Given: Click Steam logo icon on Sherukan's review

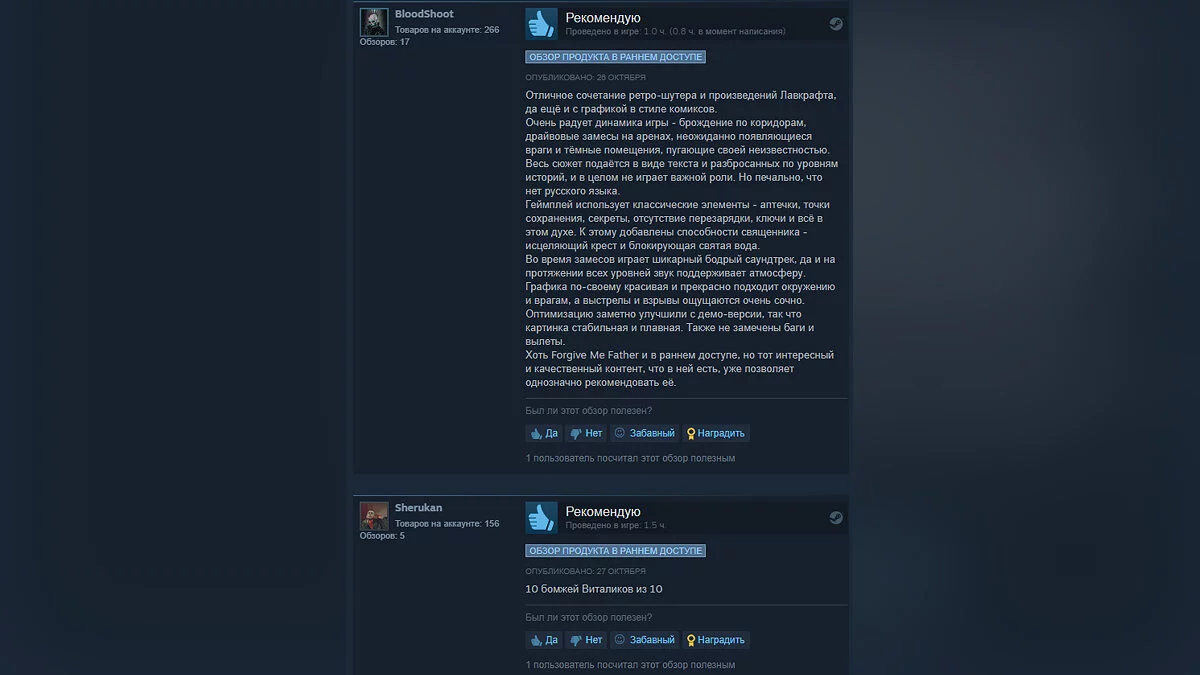Looking at the screenshot, I should pyautogui.click(x=836, y=518).
